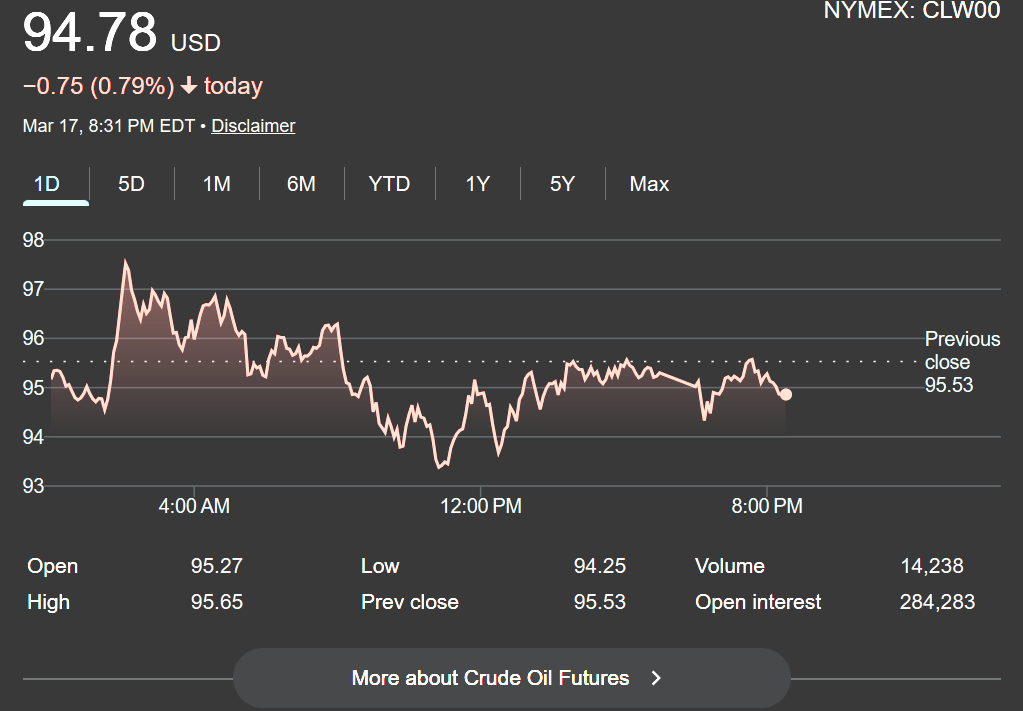This screenshot has width=1023, height=711.
Task: Open the 1M chart range
Action: pyautogui.click(x=216, y=184)
